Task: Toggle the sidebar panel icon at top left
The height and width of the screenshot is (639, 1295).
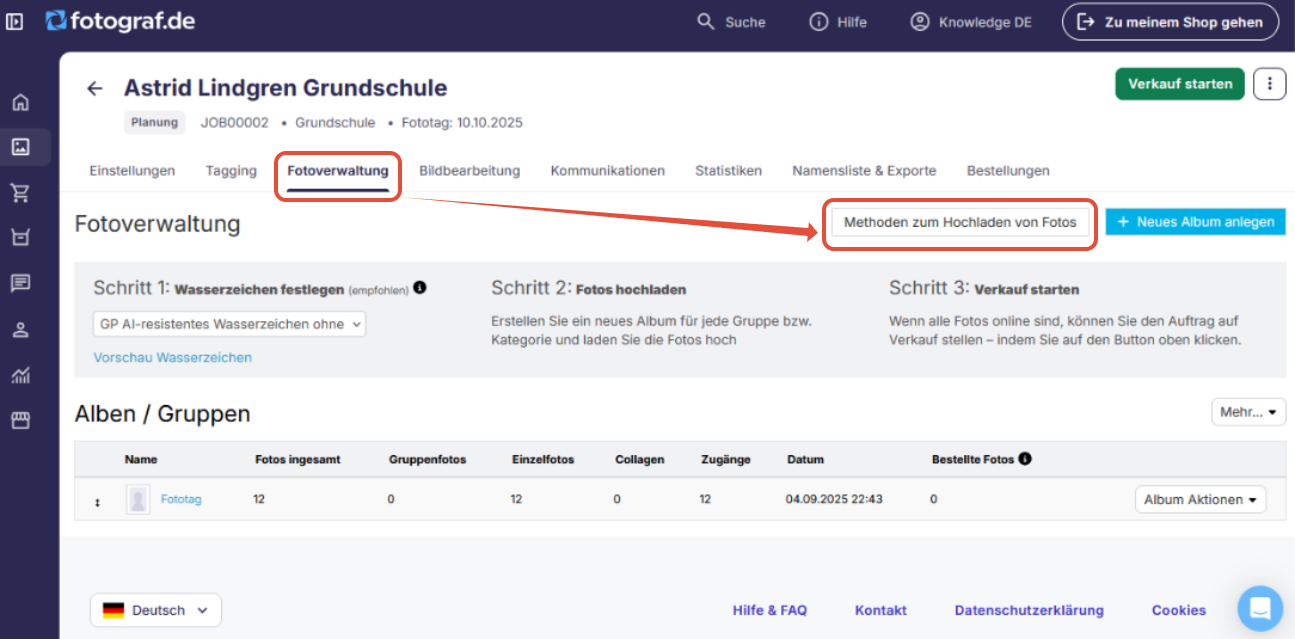Action: coord(15,21)
